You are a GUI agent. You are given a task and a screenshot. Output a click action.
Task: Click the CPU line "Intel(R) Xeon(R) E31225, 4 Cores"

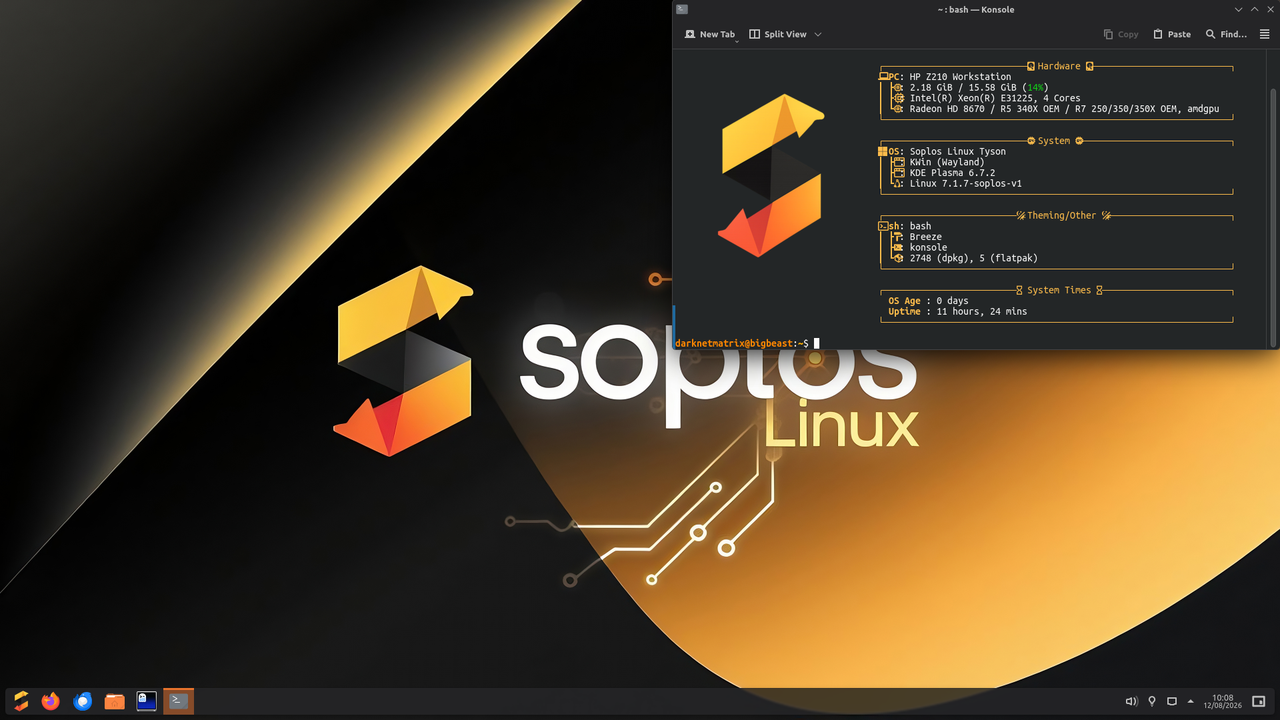coord(995,99)
